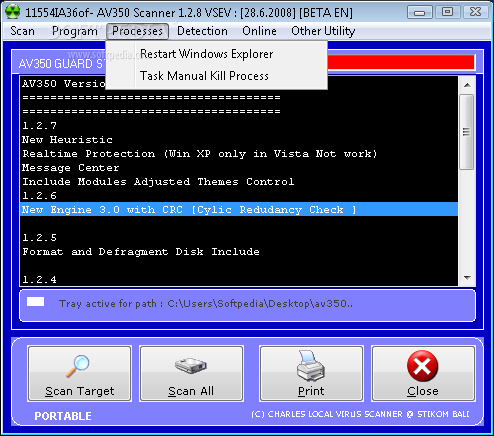Open the Program menu
This screenshot has height=436, width=494.
(x=75, y=31)
